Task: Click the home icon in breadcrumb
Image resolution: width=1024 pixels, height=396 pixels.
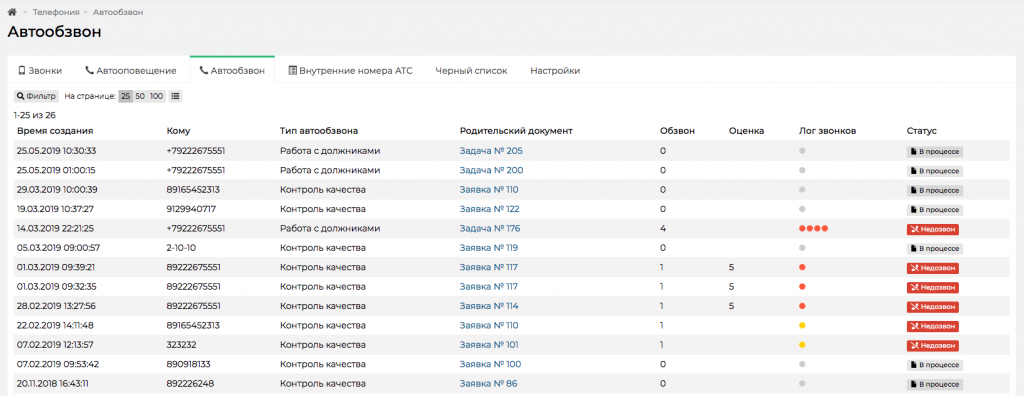Action: (12, 12)
